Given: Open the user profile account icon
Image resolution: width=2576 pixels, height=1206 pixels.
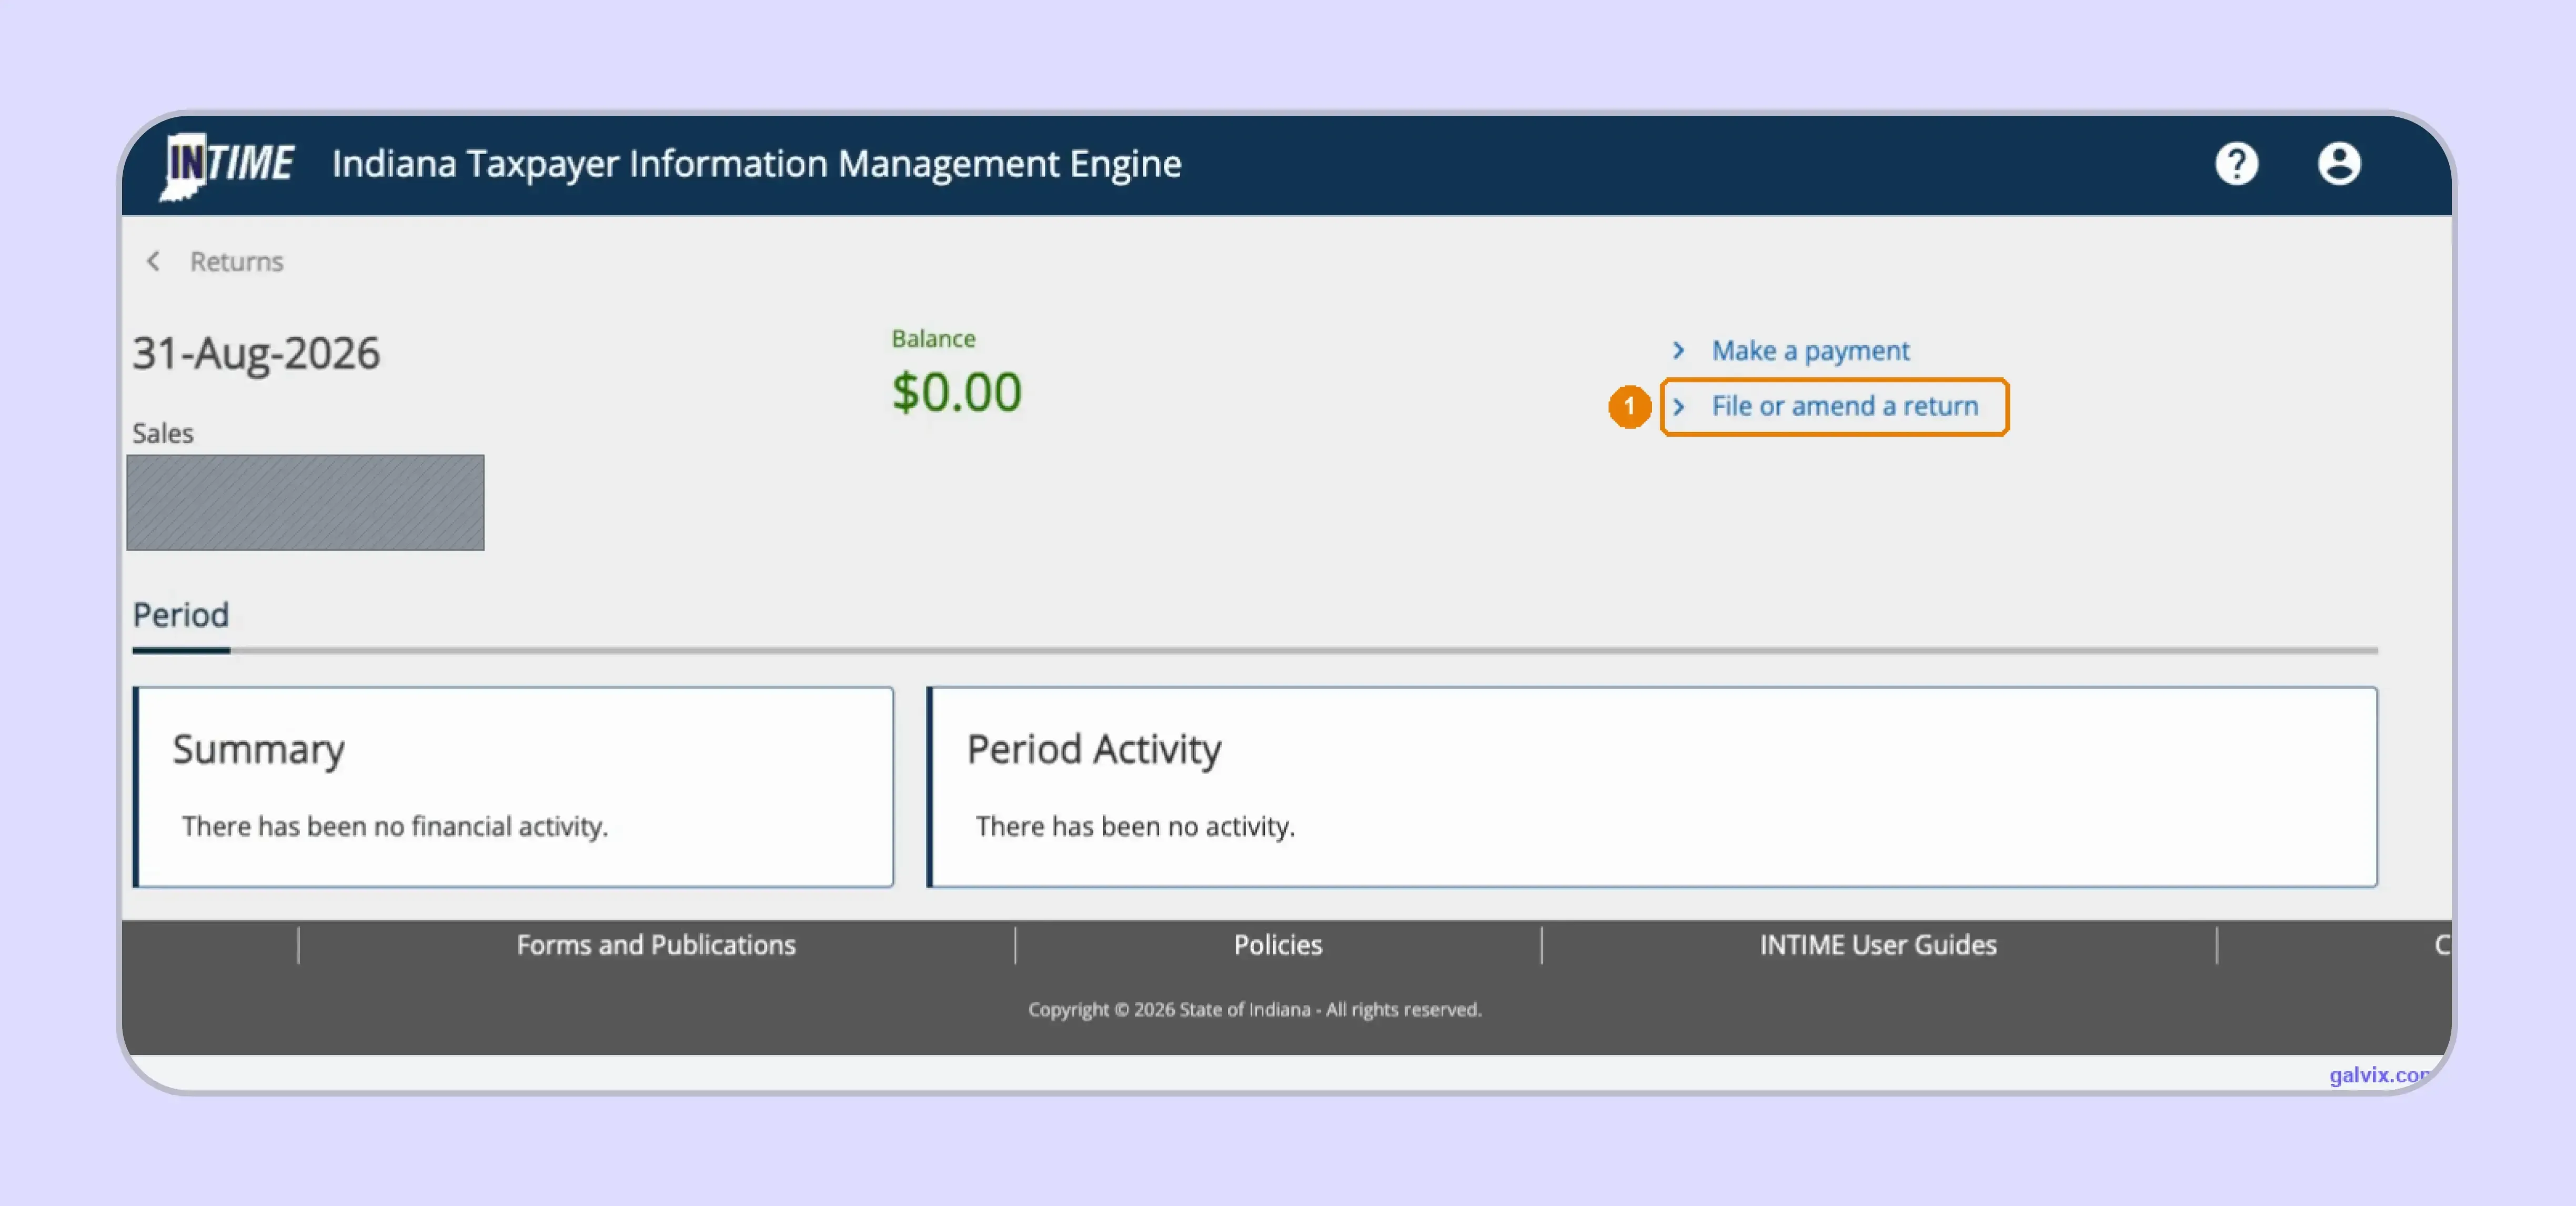Looking at the screenshot, I should point(2339,164).
